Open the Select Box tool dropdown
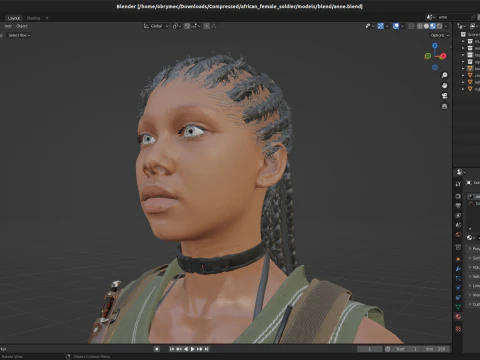This screenshot has width=480, height=360. (19, 35)
